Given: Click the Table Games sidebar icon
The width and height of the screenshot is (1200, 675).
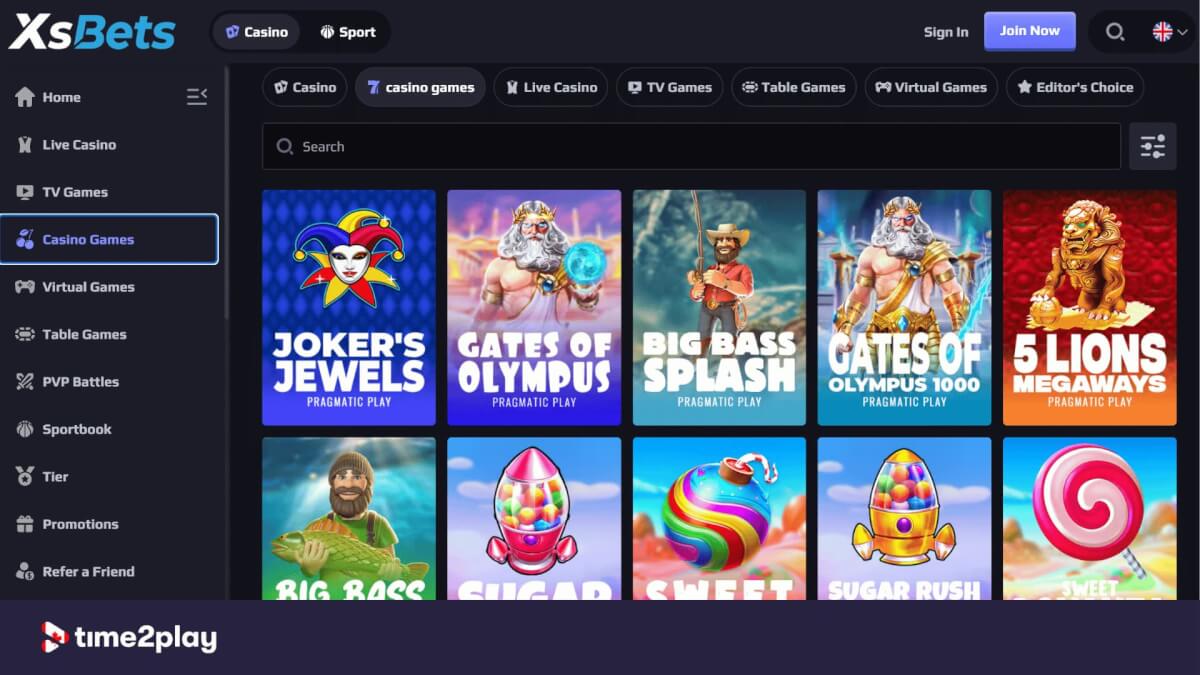Looking at the screenshot, I should pyautogui.click(x=25, y=334).
